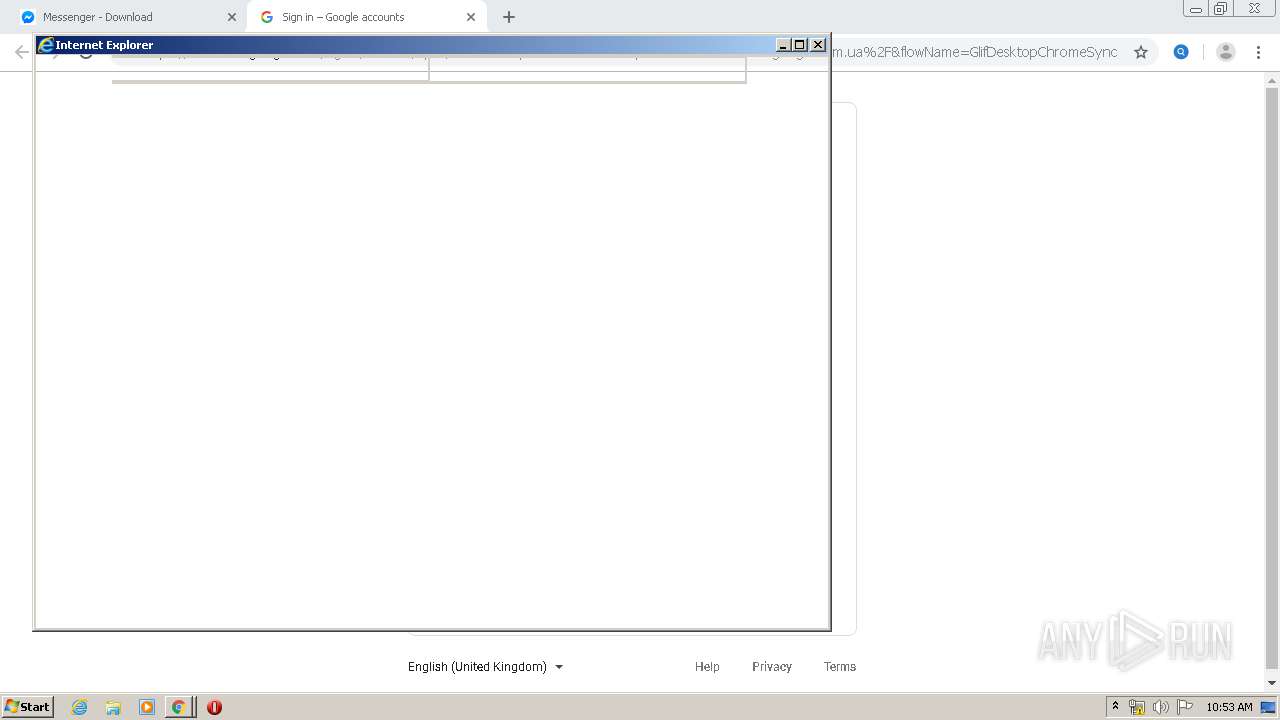Click the Chrome vertical scrollbar down arrow

tap(1272, 683)
